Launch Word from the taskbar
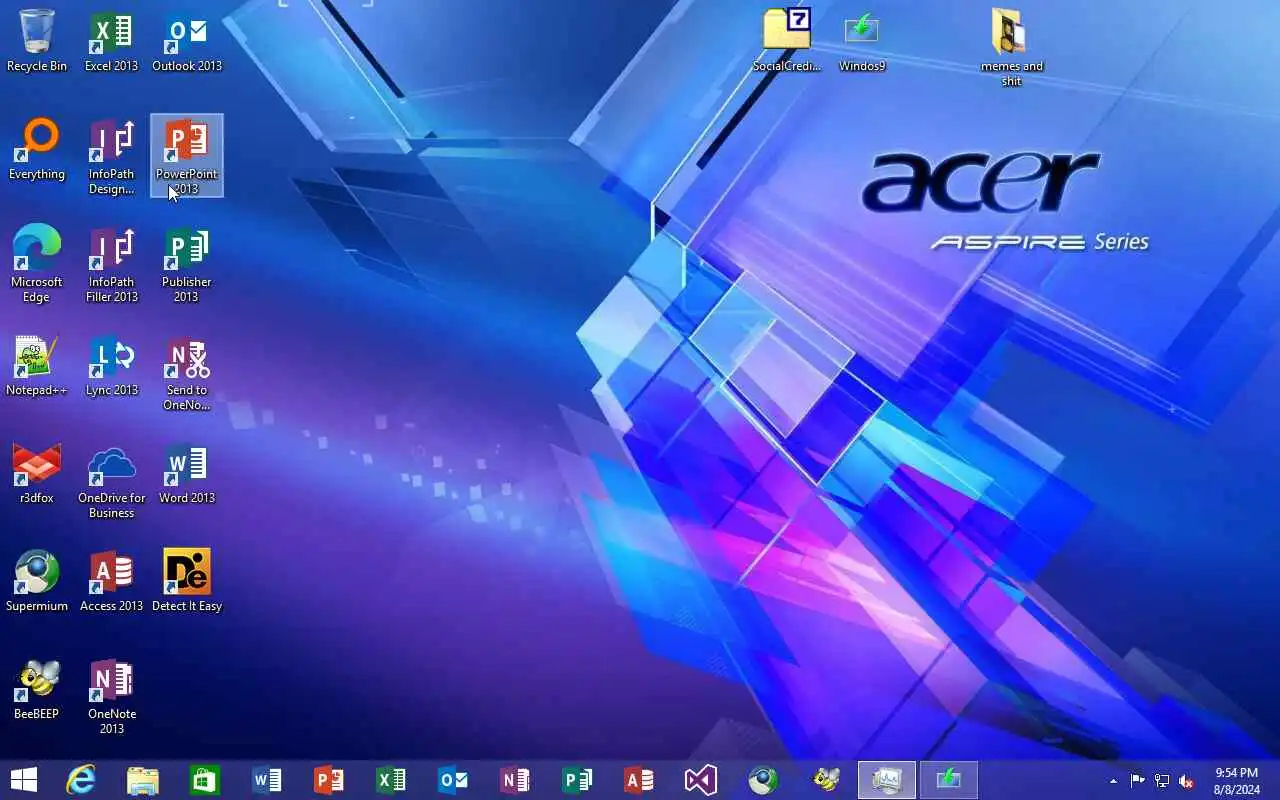This screenshot has width=1280, height=800. coord(267,780)
